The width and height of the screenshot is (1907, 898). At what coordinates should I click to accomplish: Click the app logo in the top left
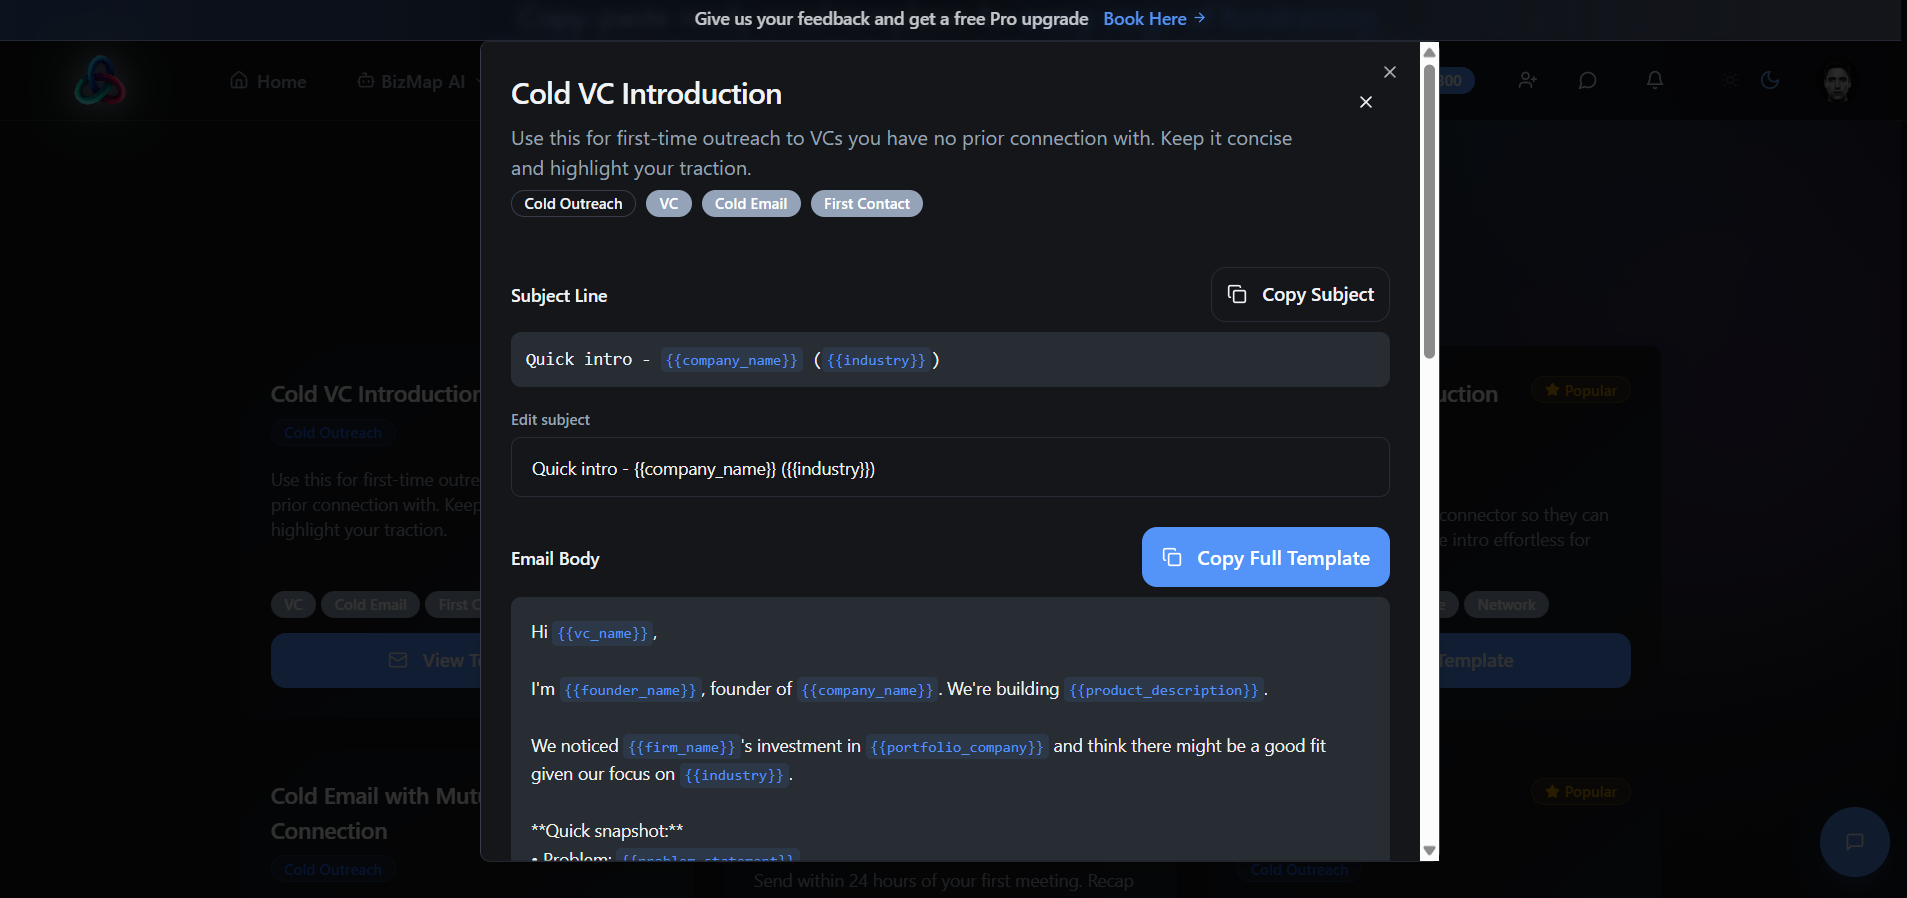(97, 80)
